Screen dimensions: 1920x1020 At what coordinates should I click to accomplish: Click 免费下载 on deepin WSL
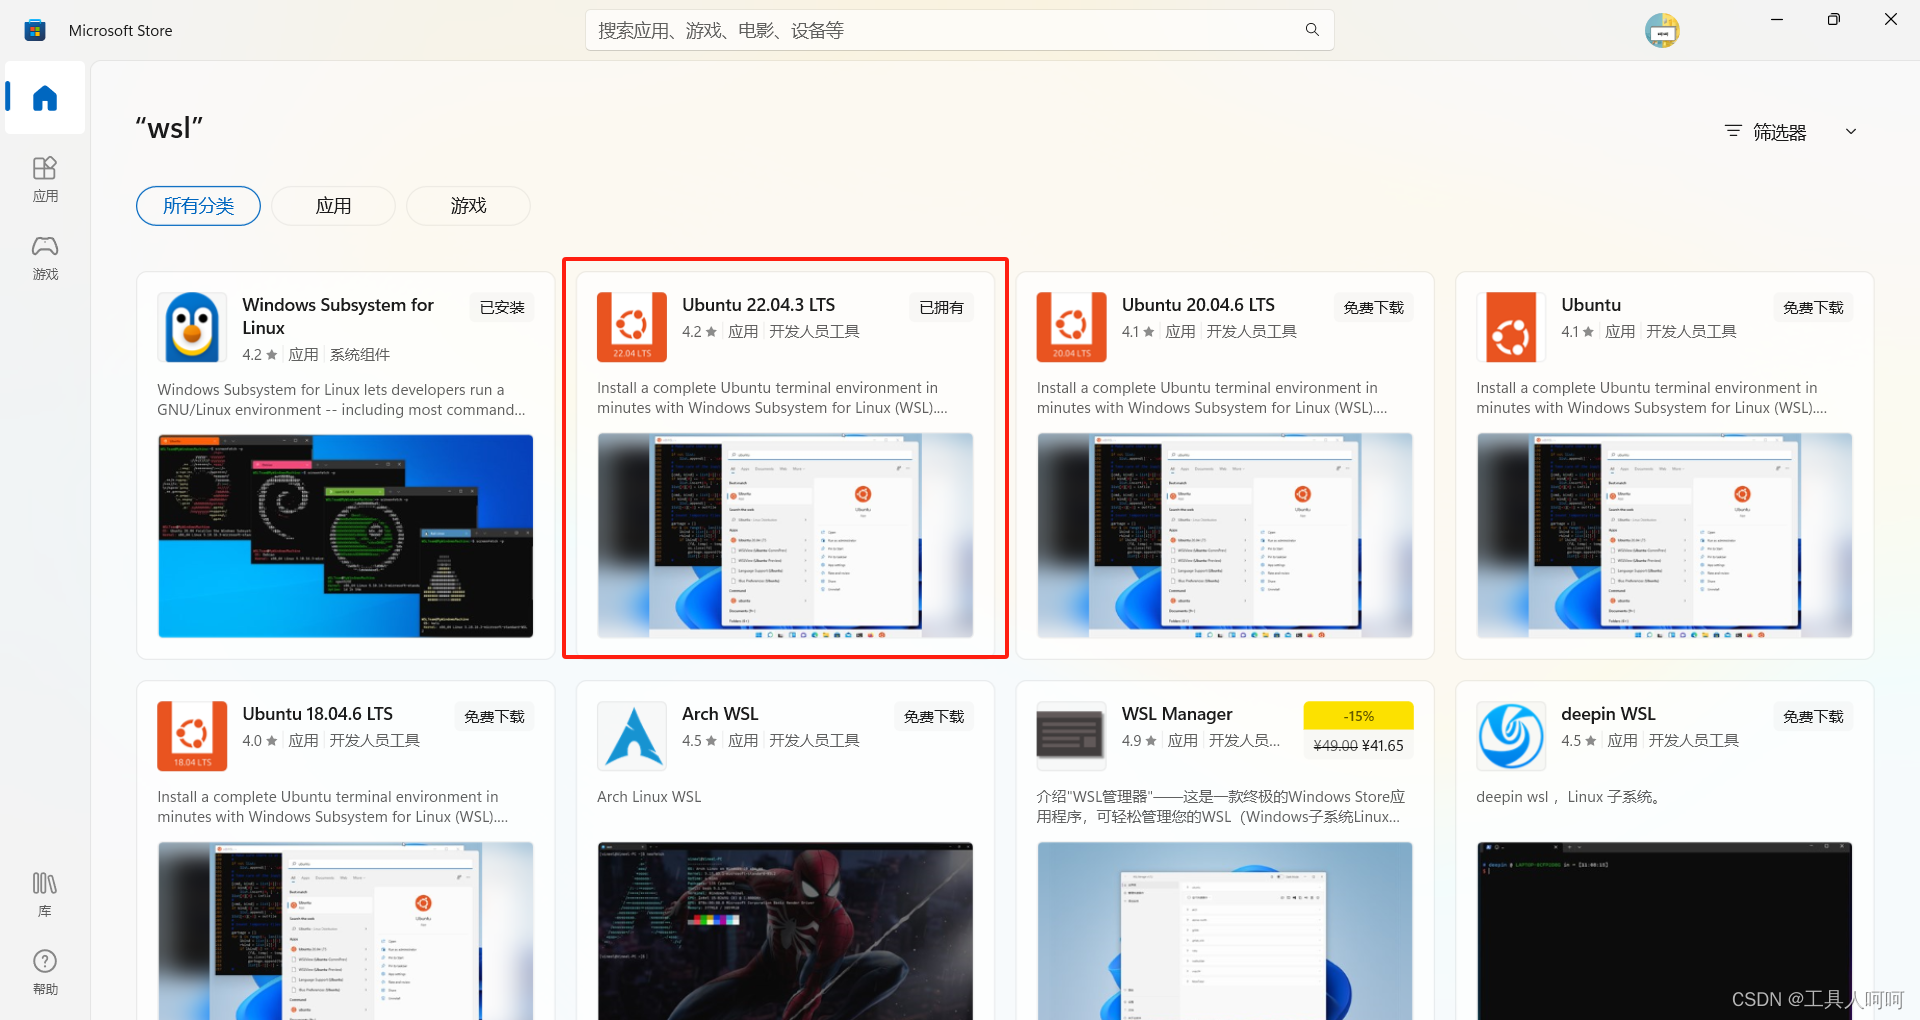click(x=1813, y=716)
